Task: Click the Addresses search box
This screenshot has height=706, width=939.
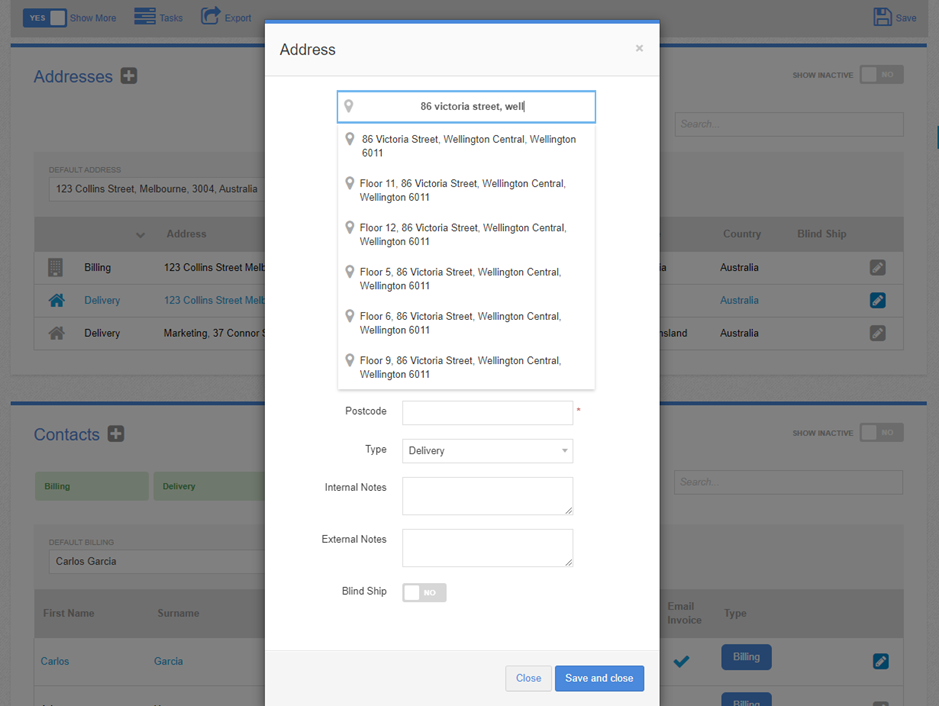Action: coord(789,125)
